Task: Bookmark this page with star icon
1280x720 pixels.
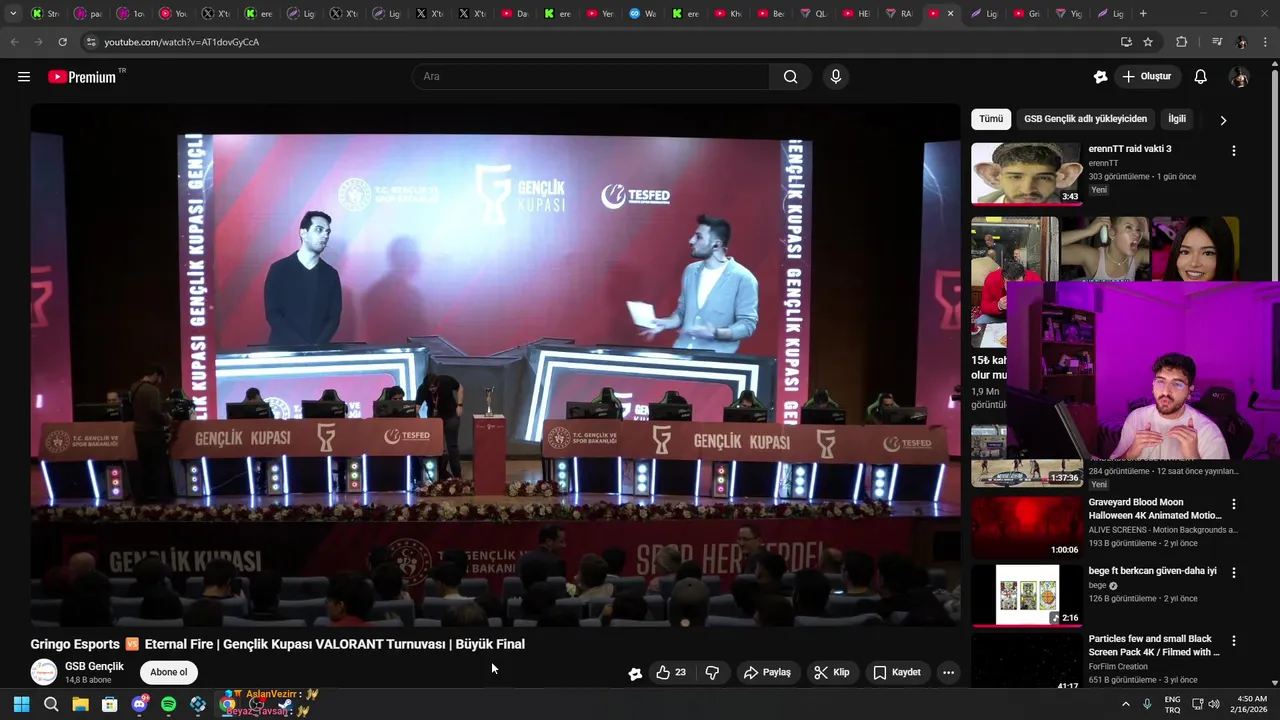Action: click(x=1148, y=42)
